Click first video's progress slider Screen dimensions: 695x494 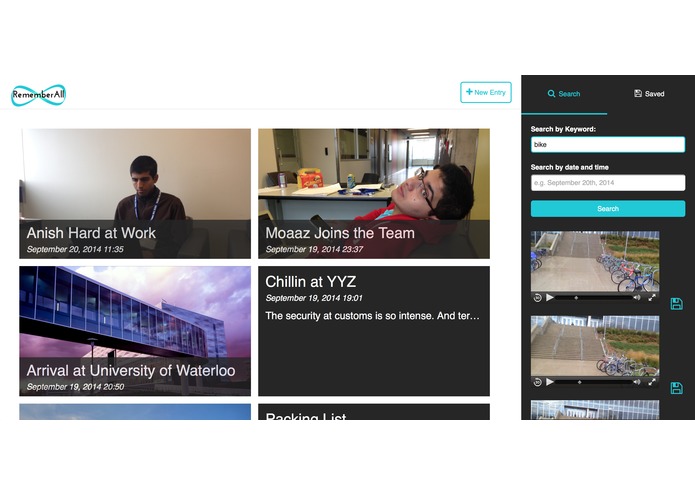593,298
